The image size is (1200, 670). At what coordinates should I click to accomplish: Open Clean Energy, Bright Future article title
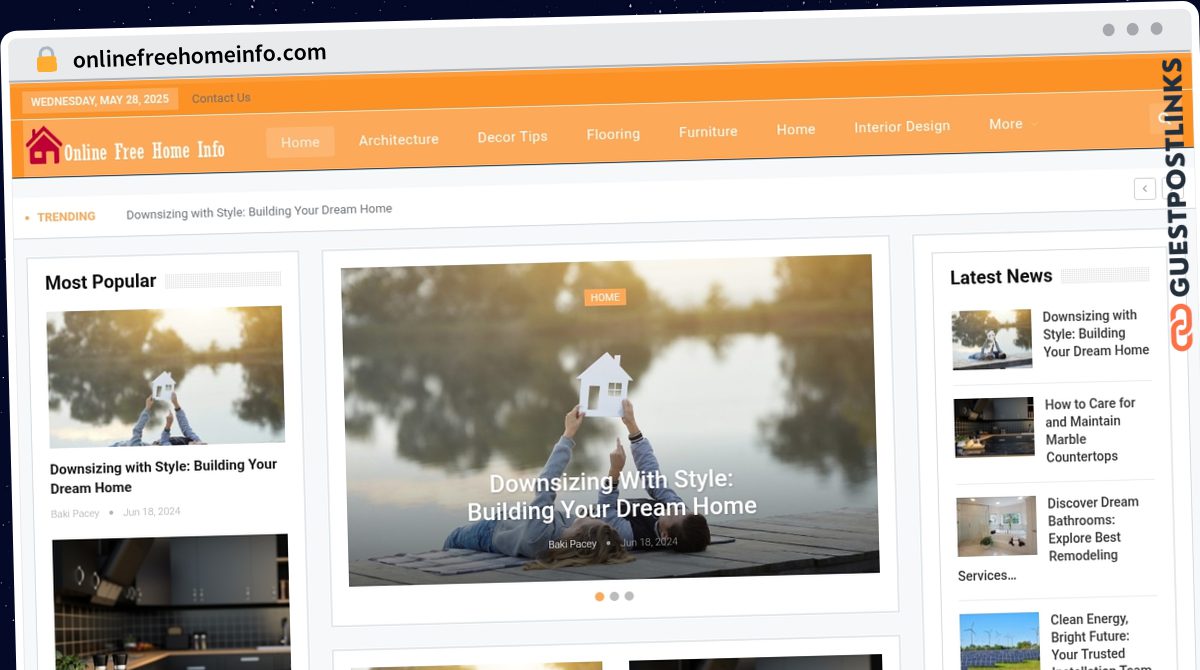[x=1099, y=641]
